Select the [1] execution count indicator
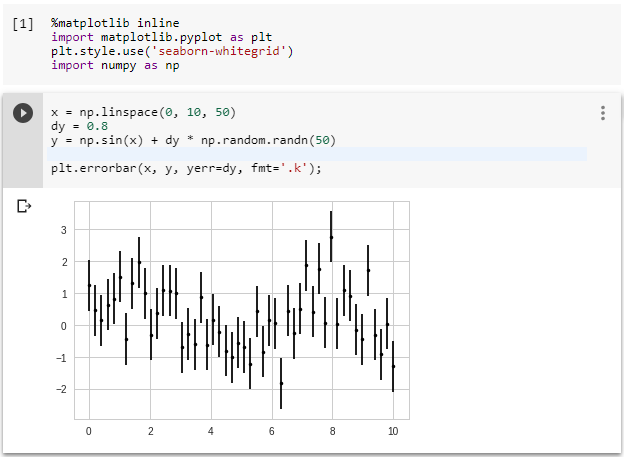Image resolution: width=624 pixels, height=457 pixels. (23, 24)
